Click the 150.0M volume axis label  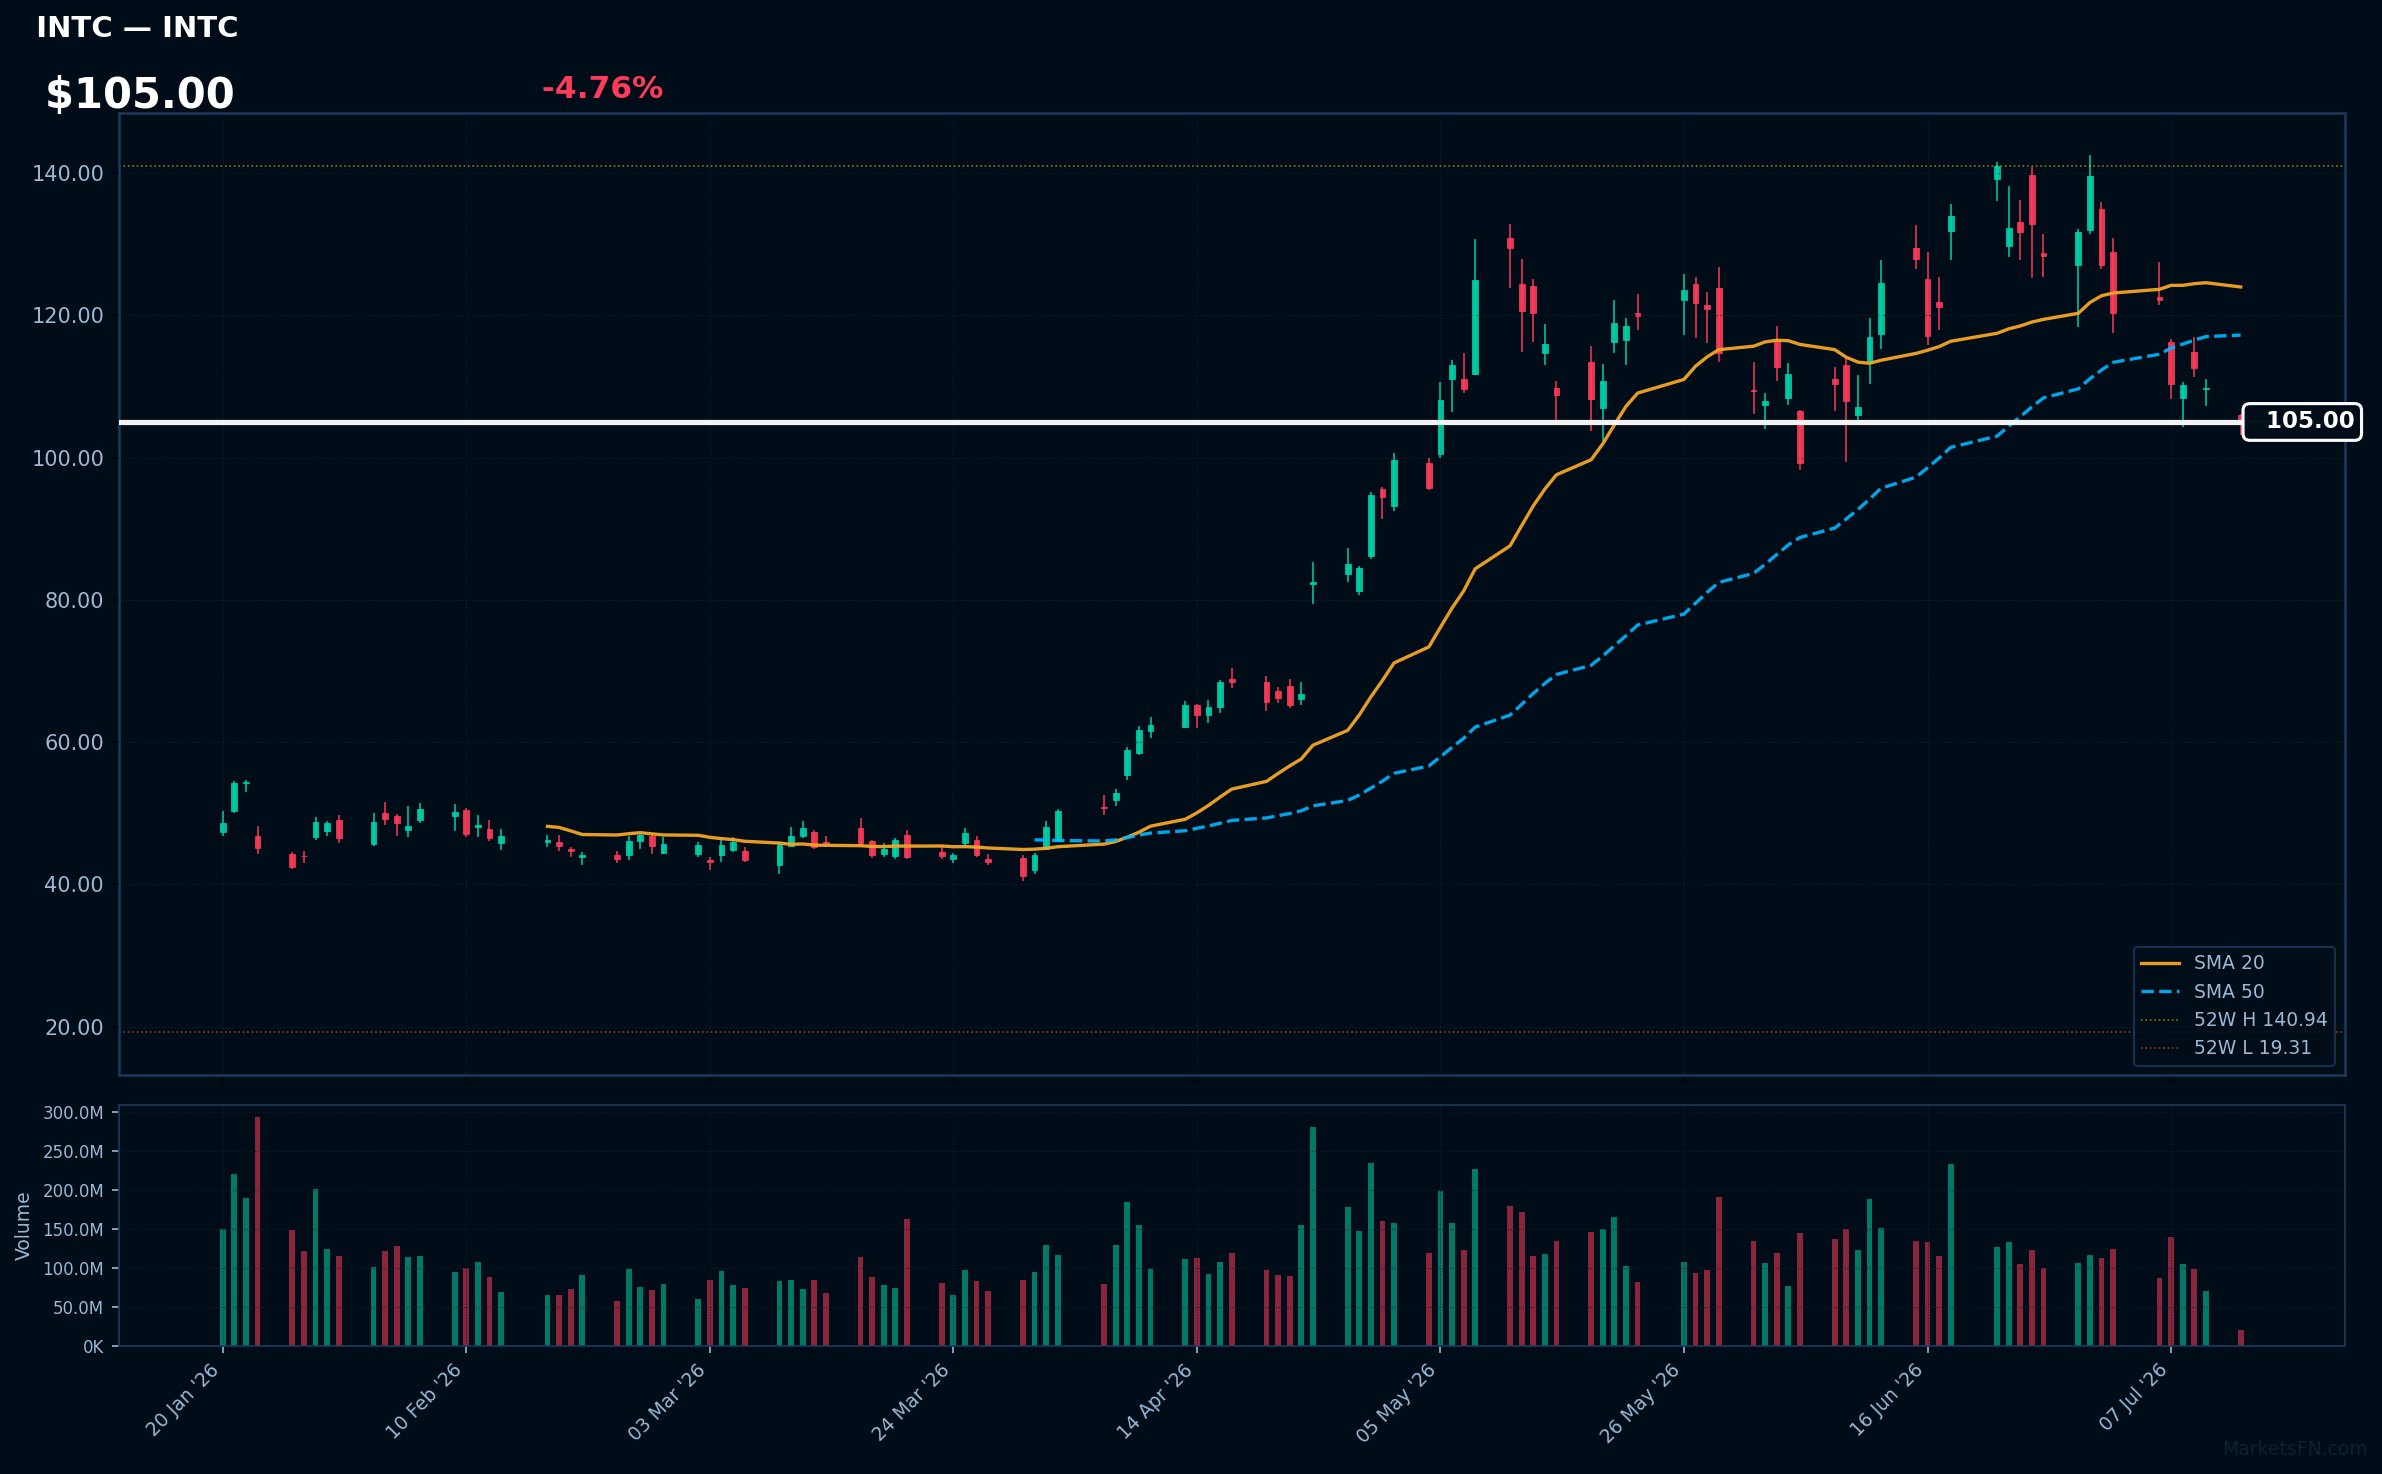coord(73,1230)
